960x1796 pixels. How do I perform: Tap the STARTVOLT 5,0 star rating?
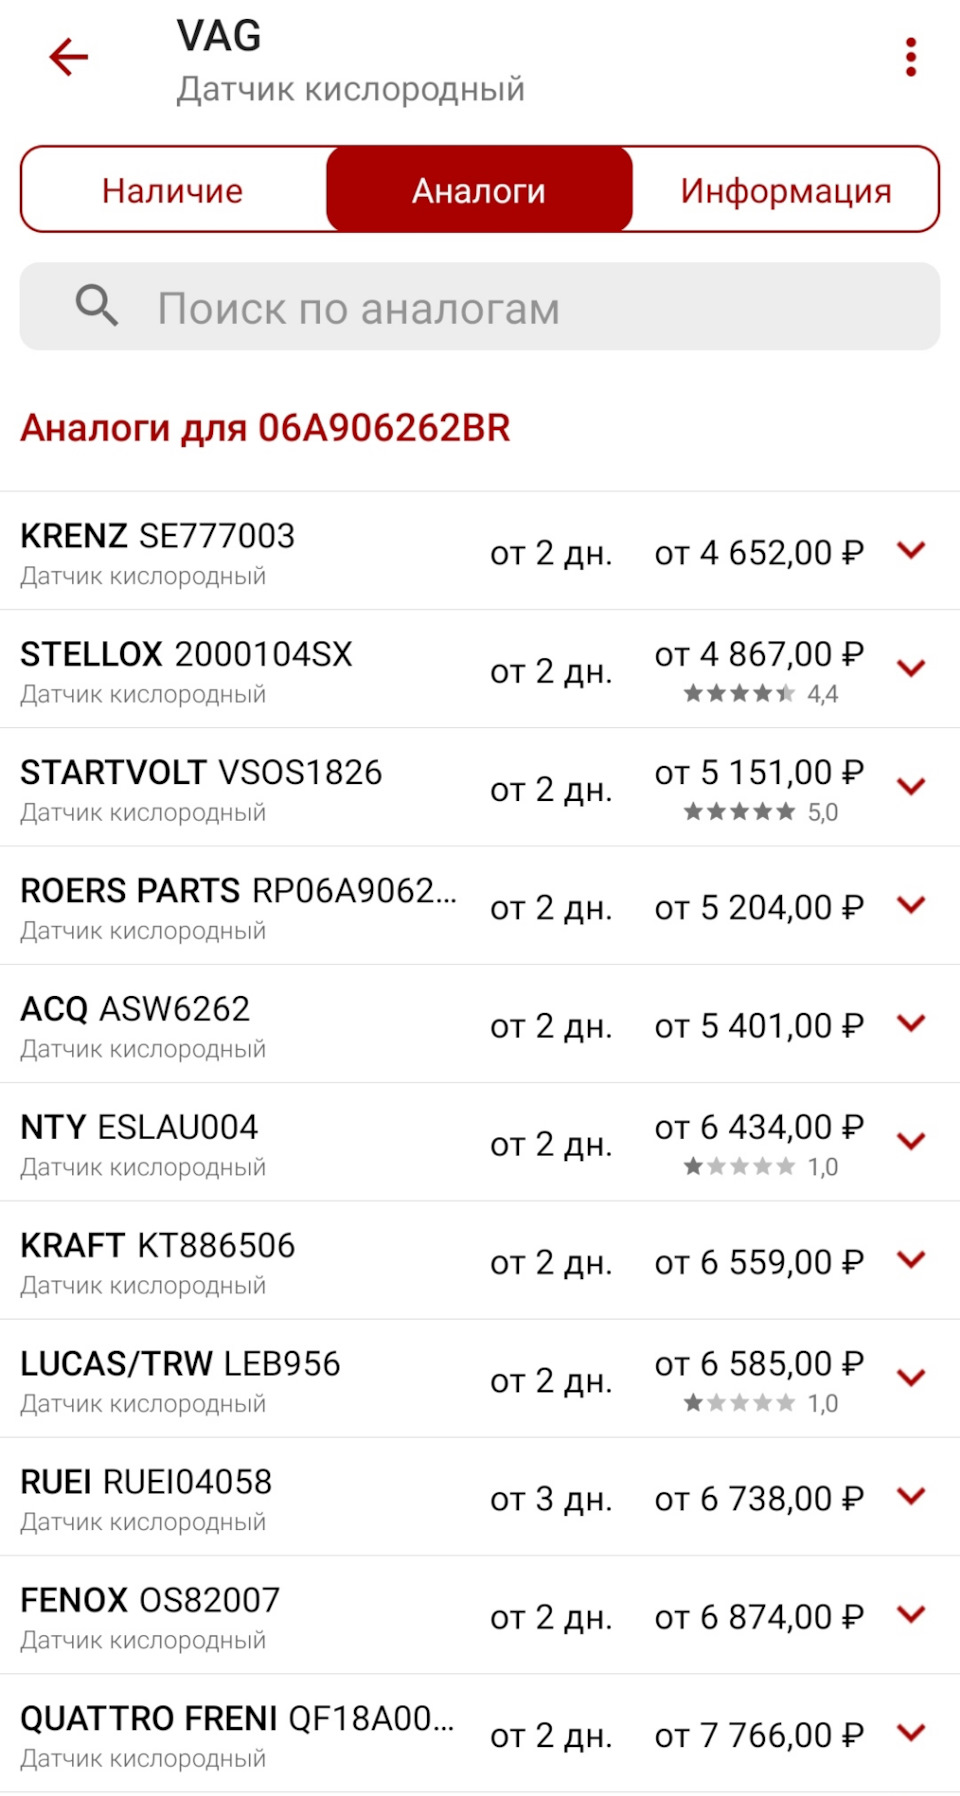pos(760,812)
